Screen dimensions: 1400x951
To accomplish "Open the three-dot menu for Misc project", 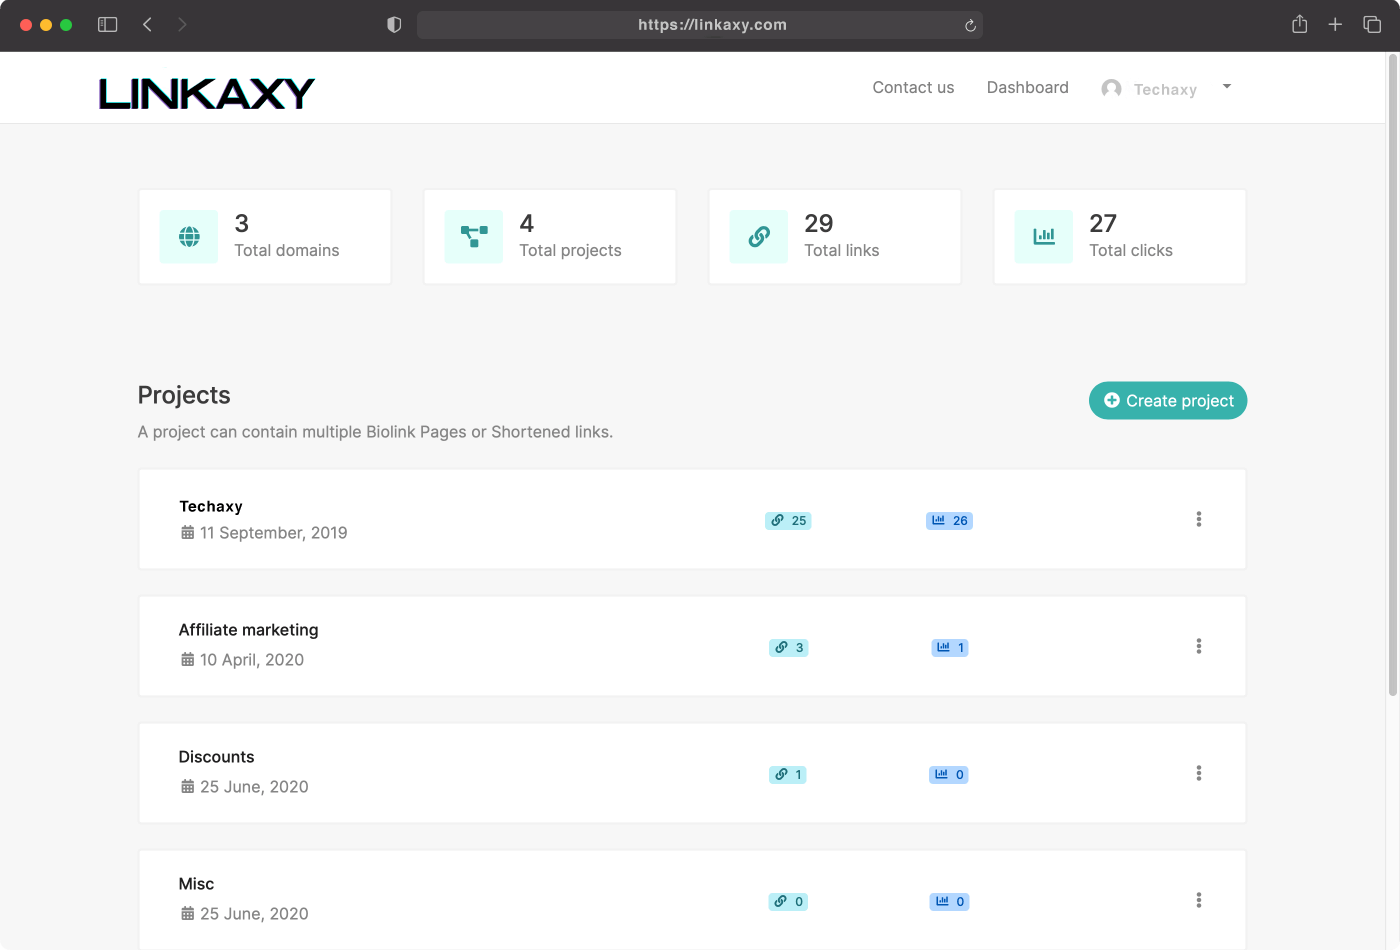I will [x=1198, y=900].
